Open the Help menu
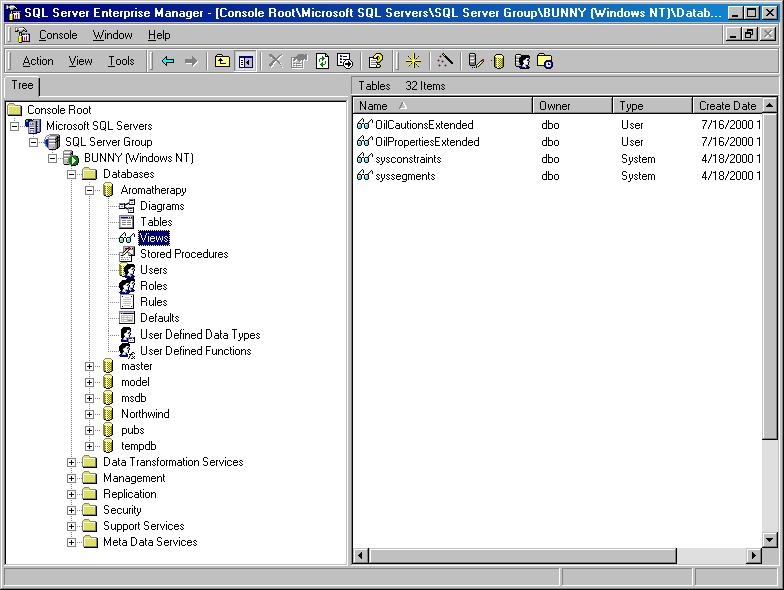This screenshot has height=590, width=784. pos(159,35)
